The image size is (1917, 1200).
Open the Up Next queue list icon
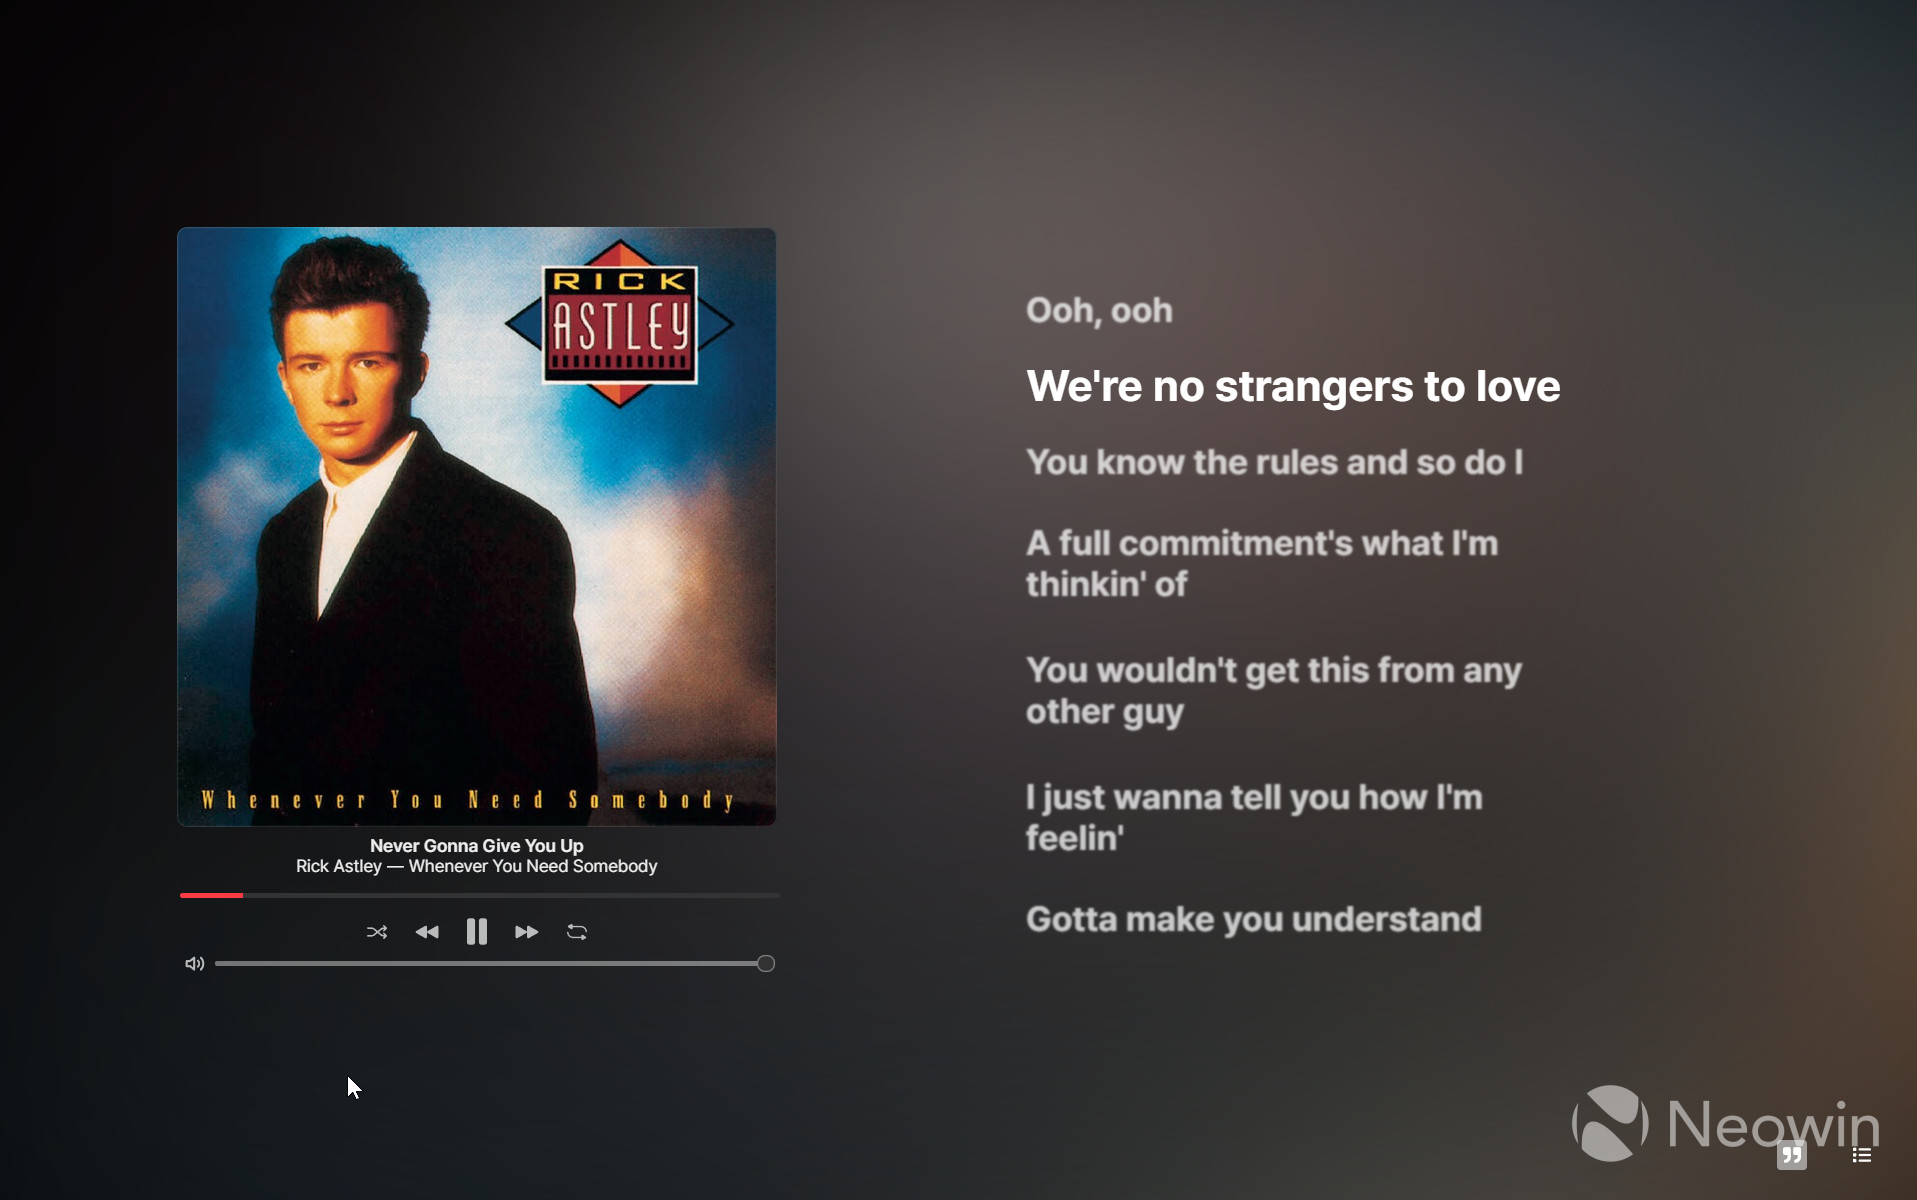point(1861,1155)
